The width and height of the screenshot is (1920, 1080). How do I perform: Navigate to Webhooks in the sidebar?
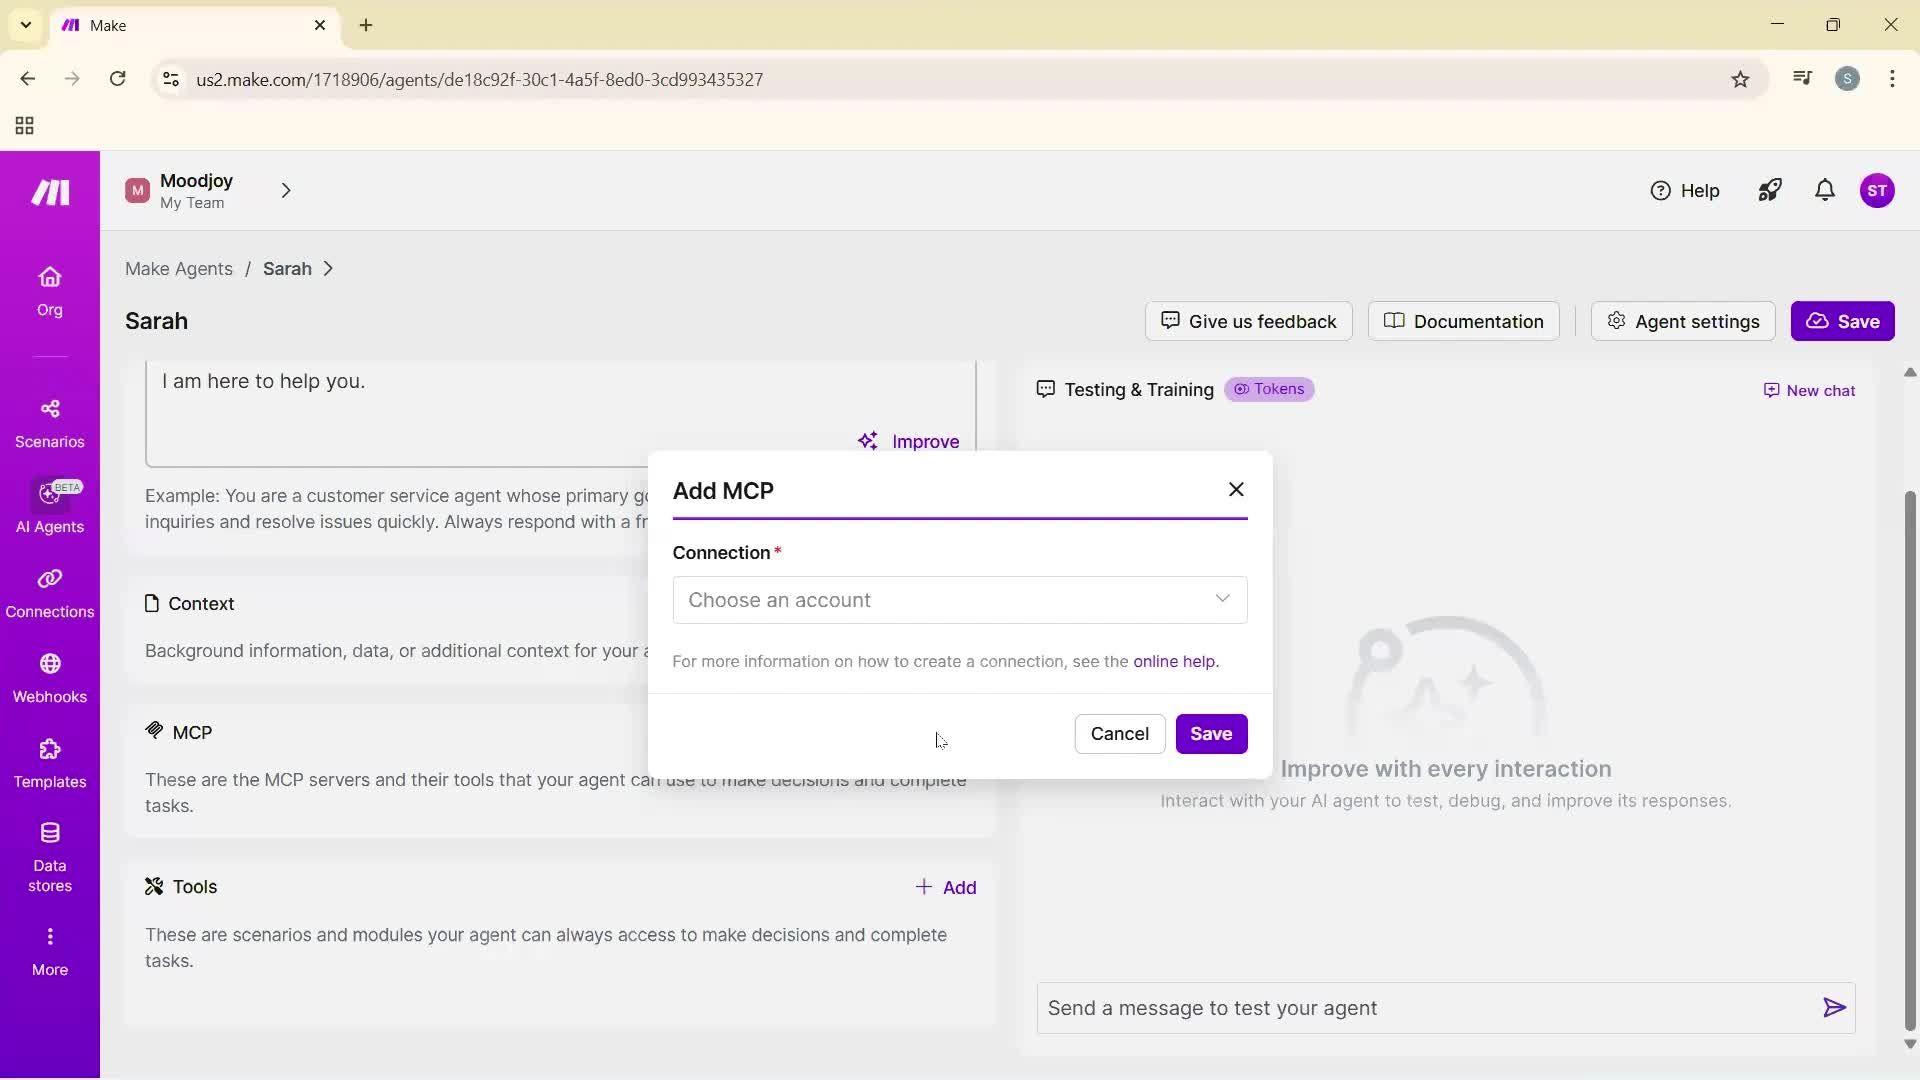(x=49, y=677)
